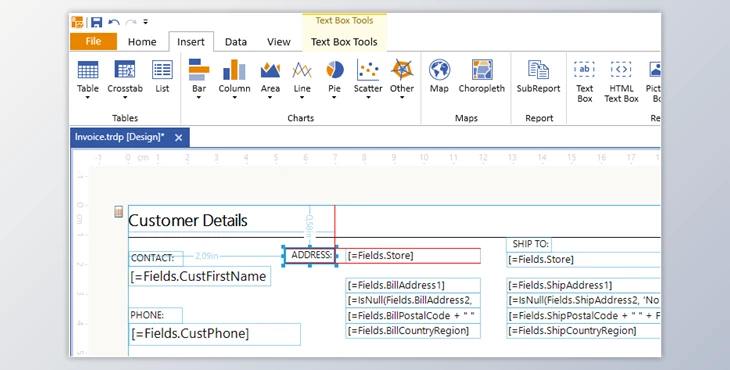Click the report designer application icon
Image resolution: width=730 pixels, height=370 pixels.
click(77, 22)
